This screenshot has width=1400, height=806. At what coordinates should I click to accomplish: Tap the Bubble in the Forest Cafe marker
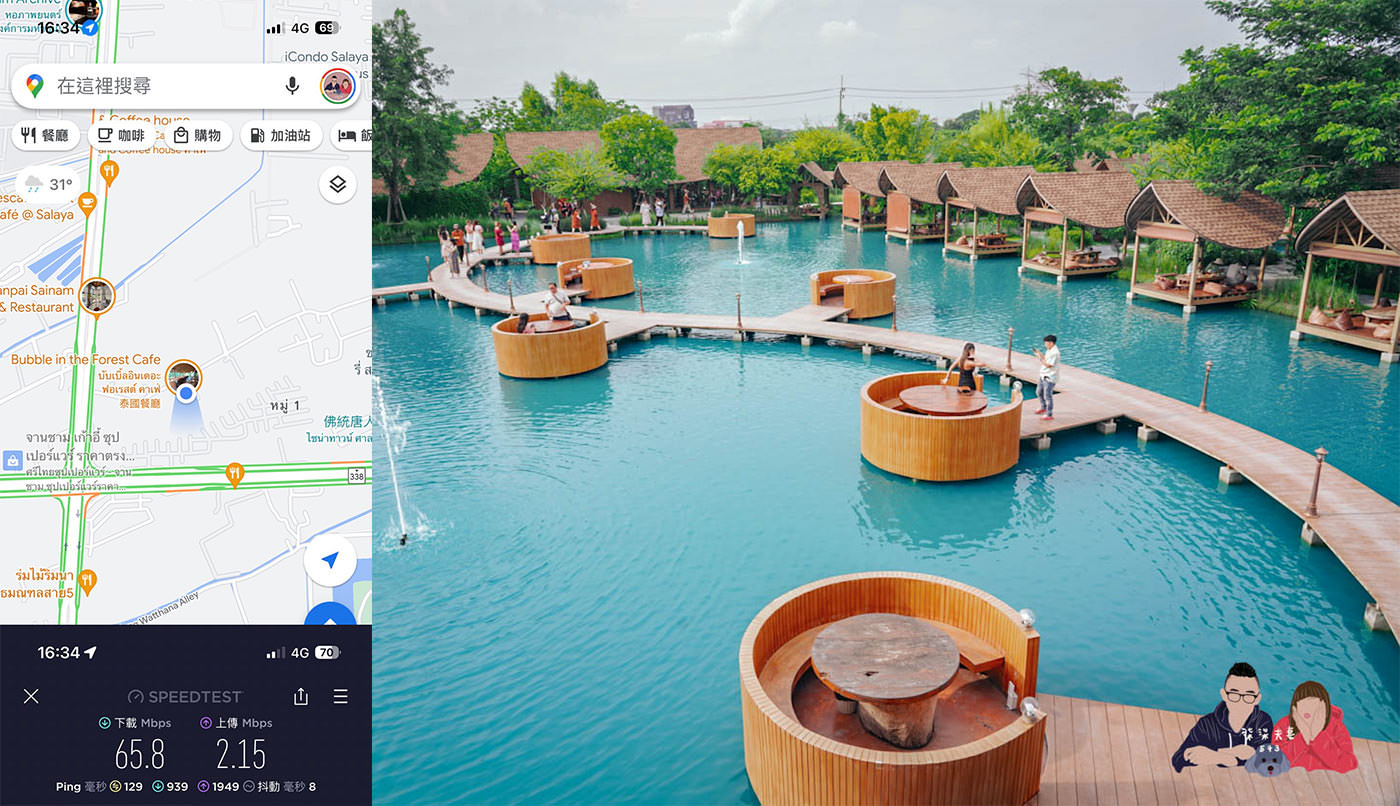click(184, 377)
